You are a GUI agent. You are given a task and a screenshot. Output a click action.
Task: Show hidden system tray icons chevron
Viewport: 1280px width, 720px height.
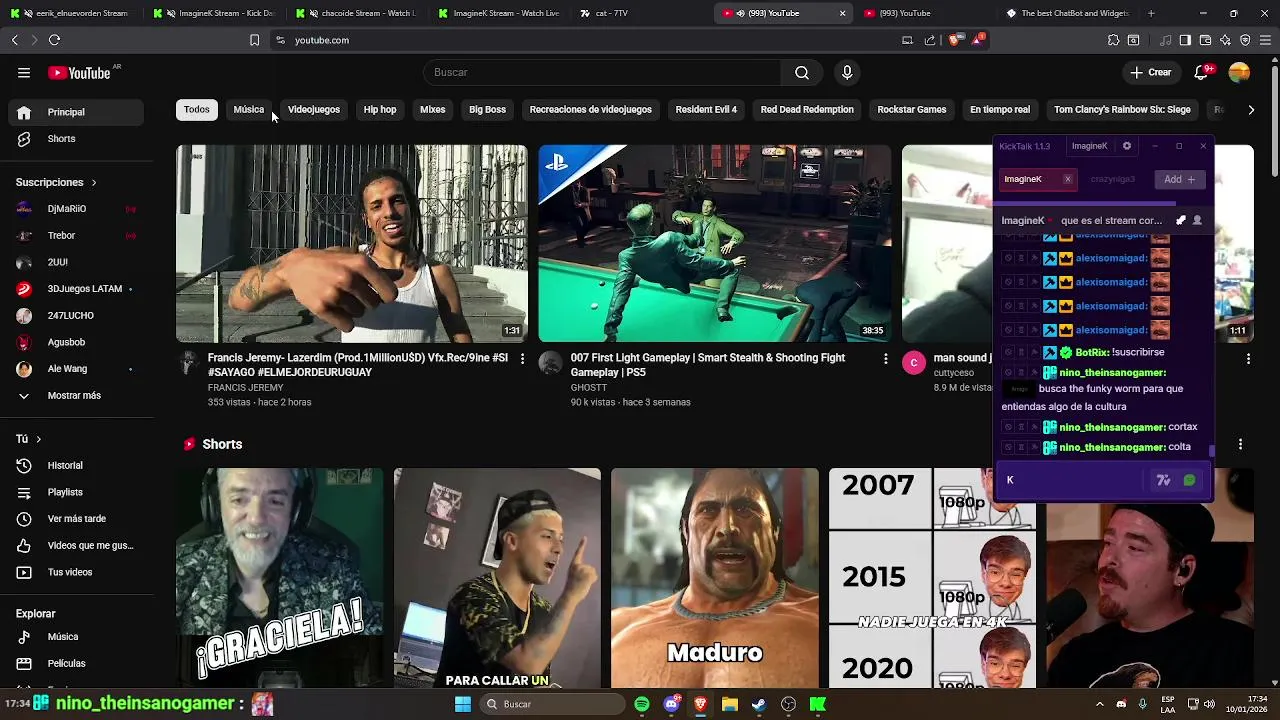1099,704
